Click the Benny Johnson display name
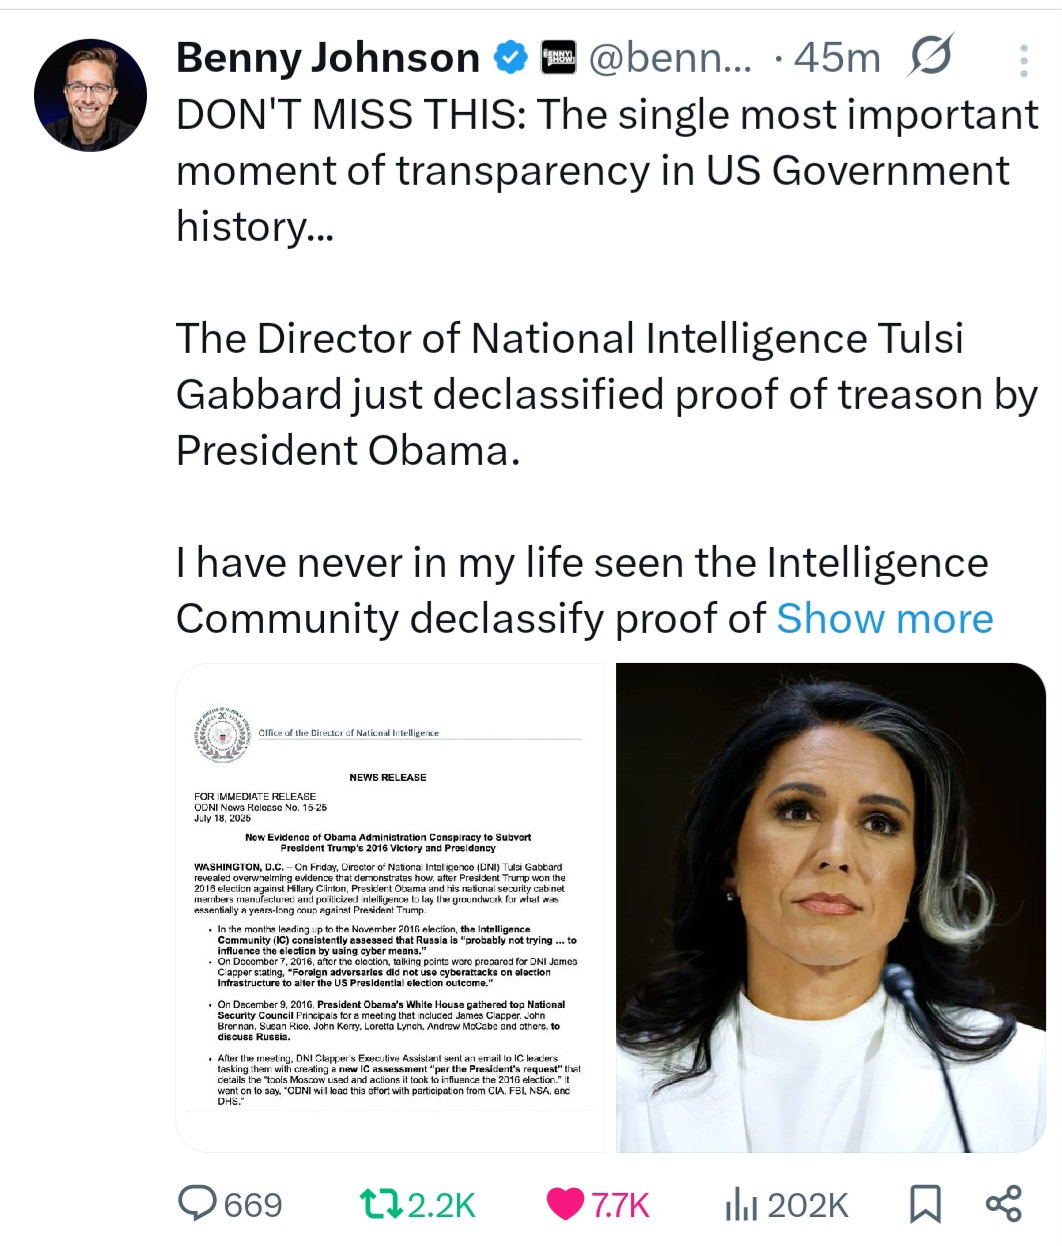Screen dimensions: 1062x1246 tap(327, 58)
